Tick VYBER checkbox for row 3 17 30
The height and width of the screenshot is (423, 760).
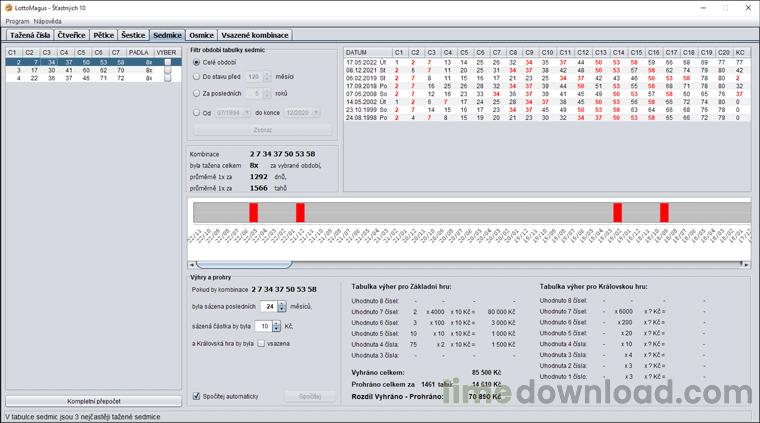(x=168, y=70)
